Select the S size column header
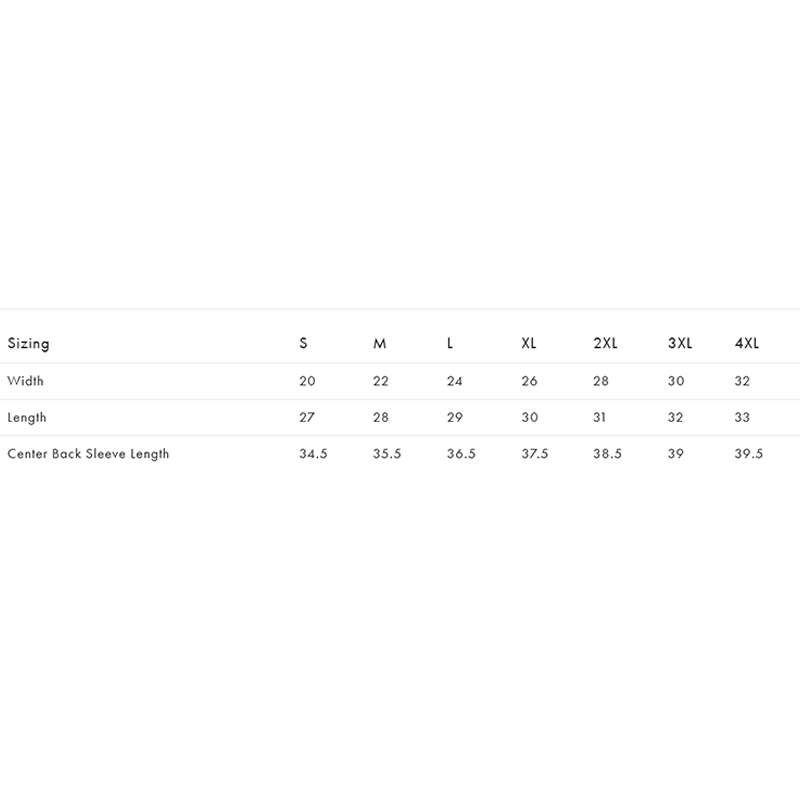Image resolution: width=800 pixels, height=800 pixels. coord(303,343)
